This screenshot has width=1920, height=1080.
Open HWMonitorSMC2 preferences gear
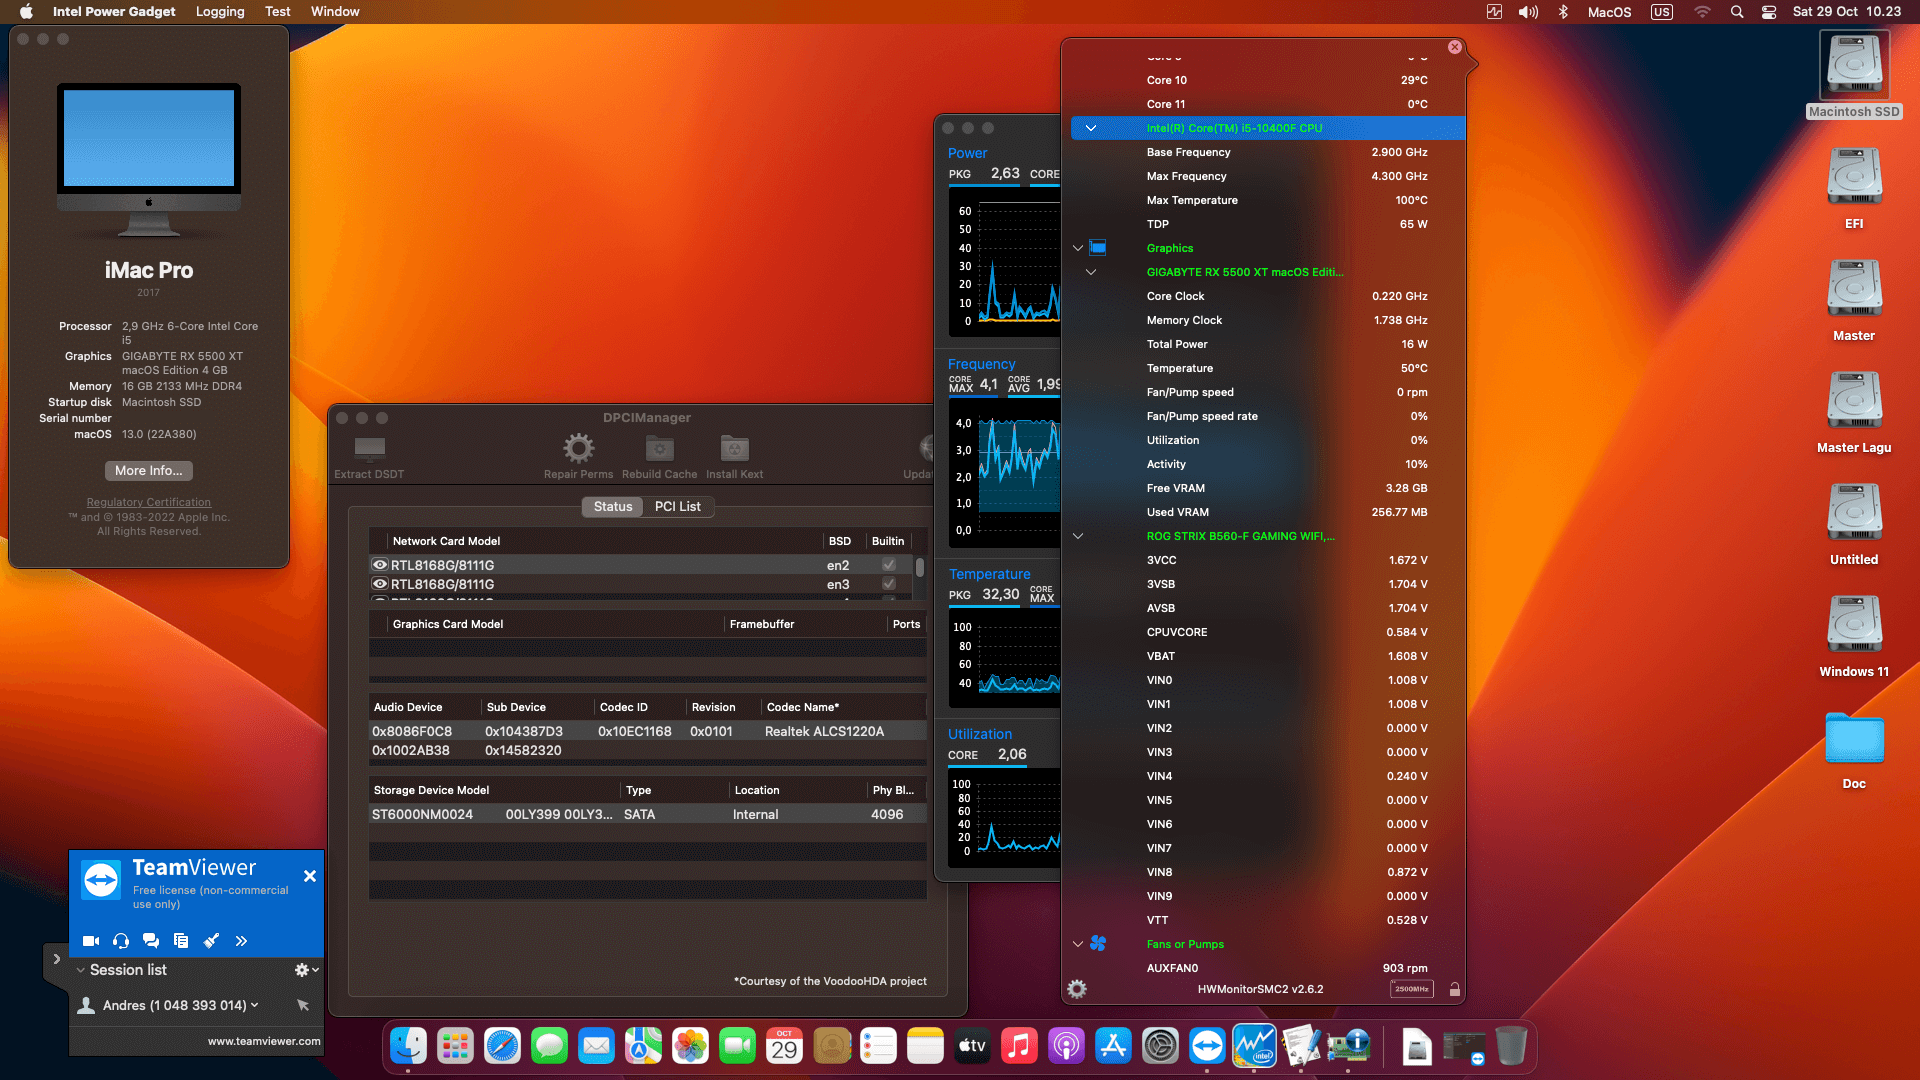point(1077,989)
